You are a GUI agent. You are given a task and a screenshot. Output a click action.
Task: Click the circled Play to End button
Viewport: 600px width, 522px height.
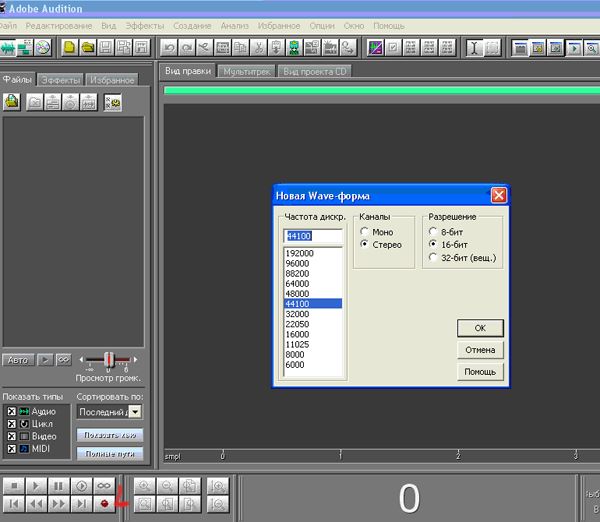click(81, 486)
